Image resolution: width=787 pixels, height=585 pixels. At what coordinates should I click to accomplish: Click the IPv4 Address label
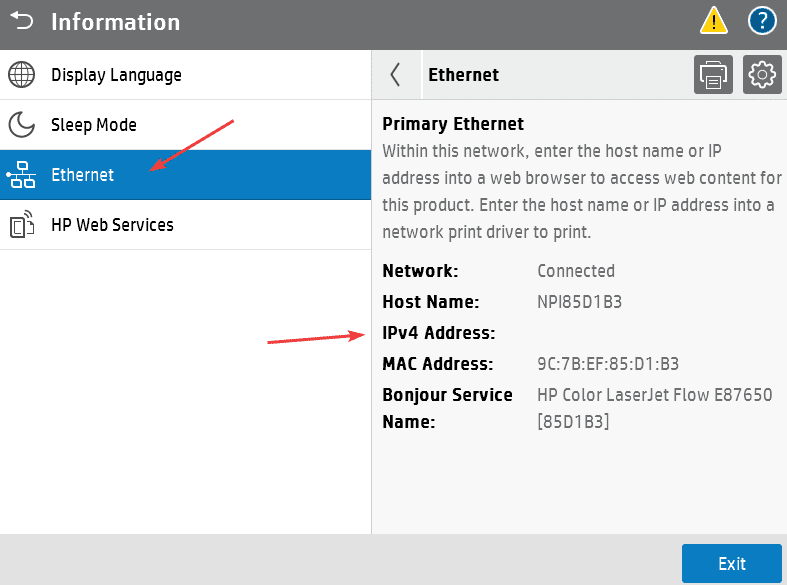click(439, 332)
